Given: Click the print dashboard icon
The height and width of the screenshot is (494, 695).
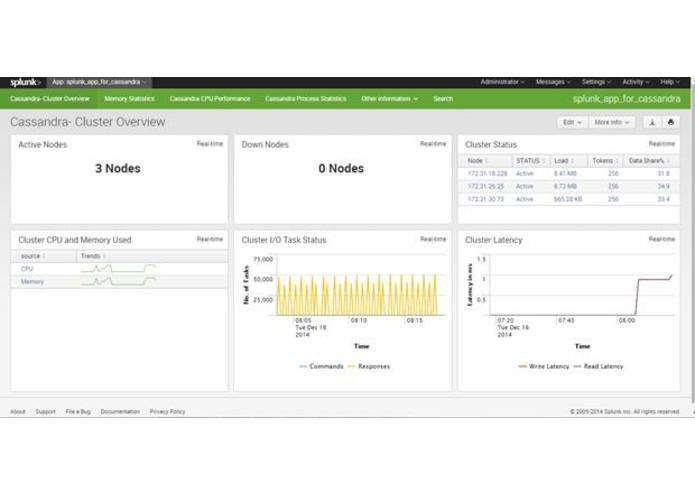Looking at the screenshot, I should point(671,122).
